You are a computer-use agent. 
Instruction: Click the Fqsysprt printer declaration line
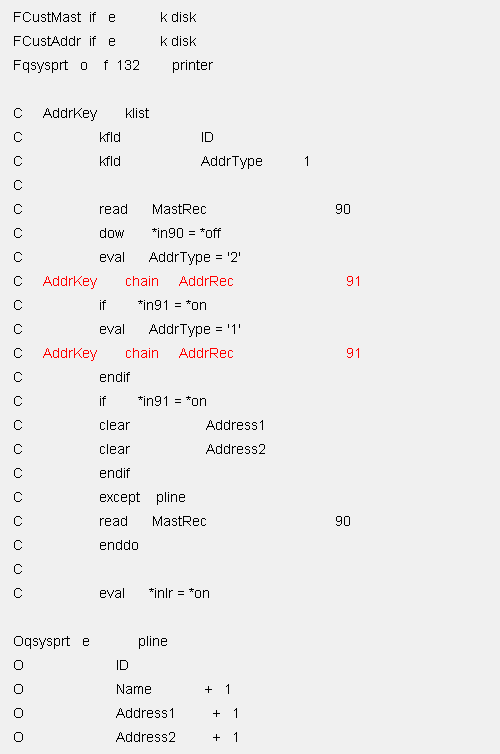point(112,65)
